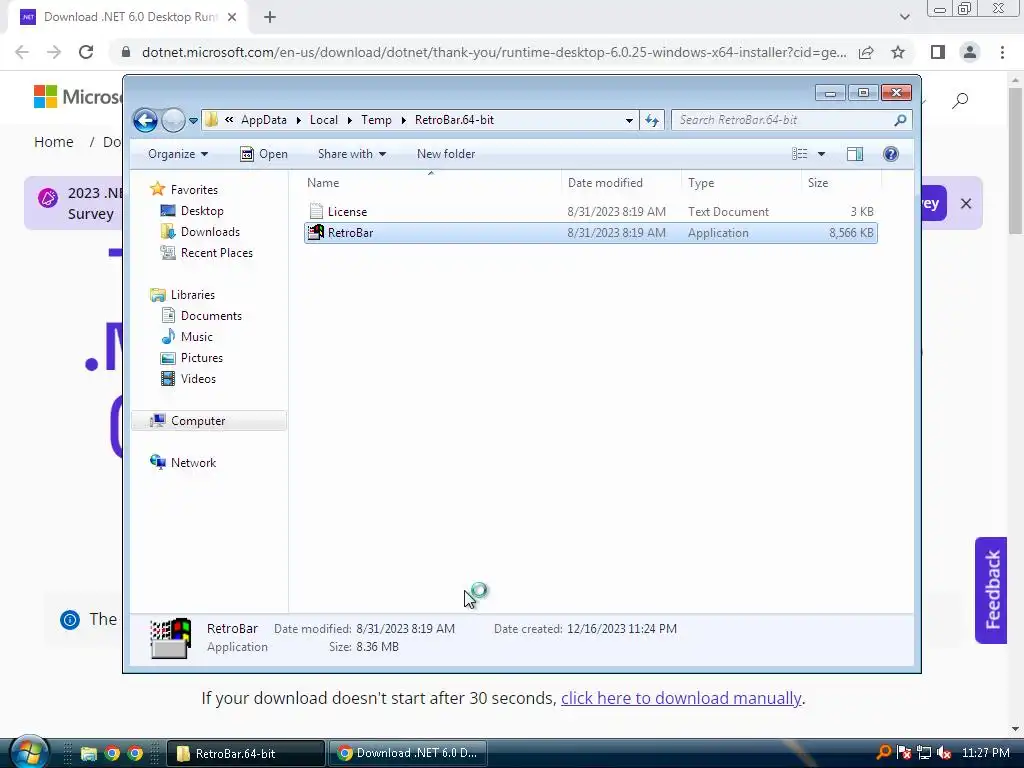Select Network in navigation pane
Image resolution: width=1024 pixels, height=768 pixels.
point(193,463)
